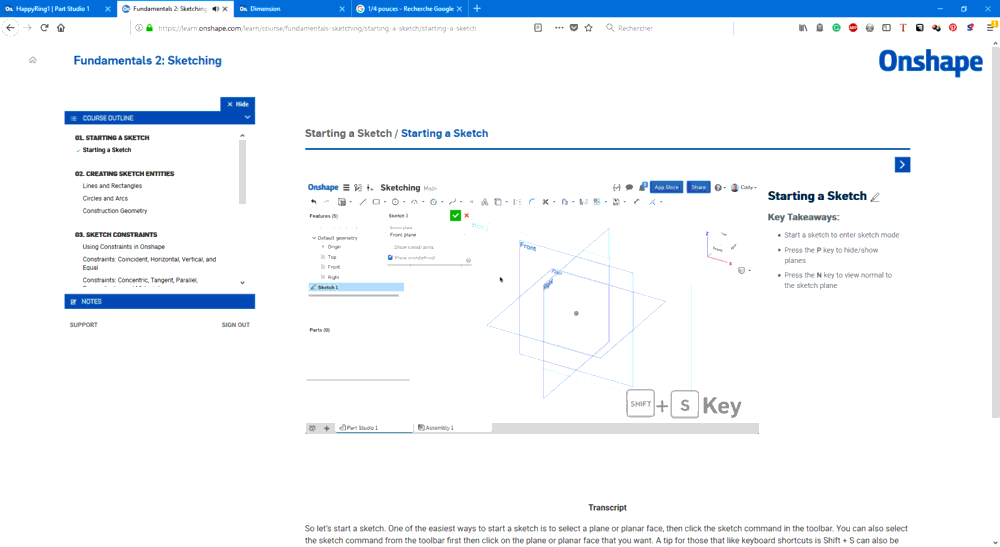This screenshot has width=1000, height=547.
Task: Open circle tool dropdown arrow
Action: click(404, 203)
